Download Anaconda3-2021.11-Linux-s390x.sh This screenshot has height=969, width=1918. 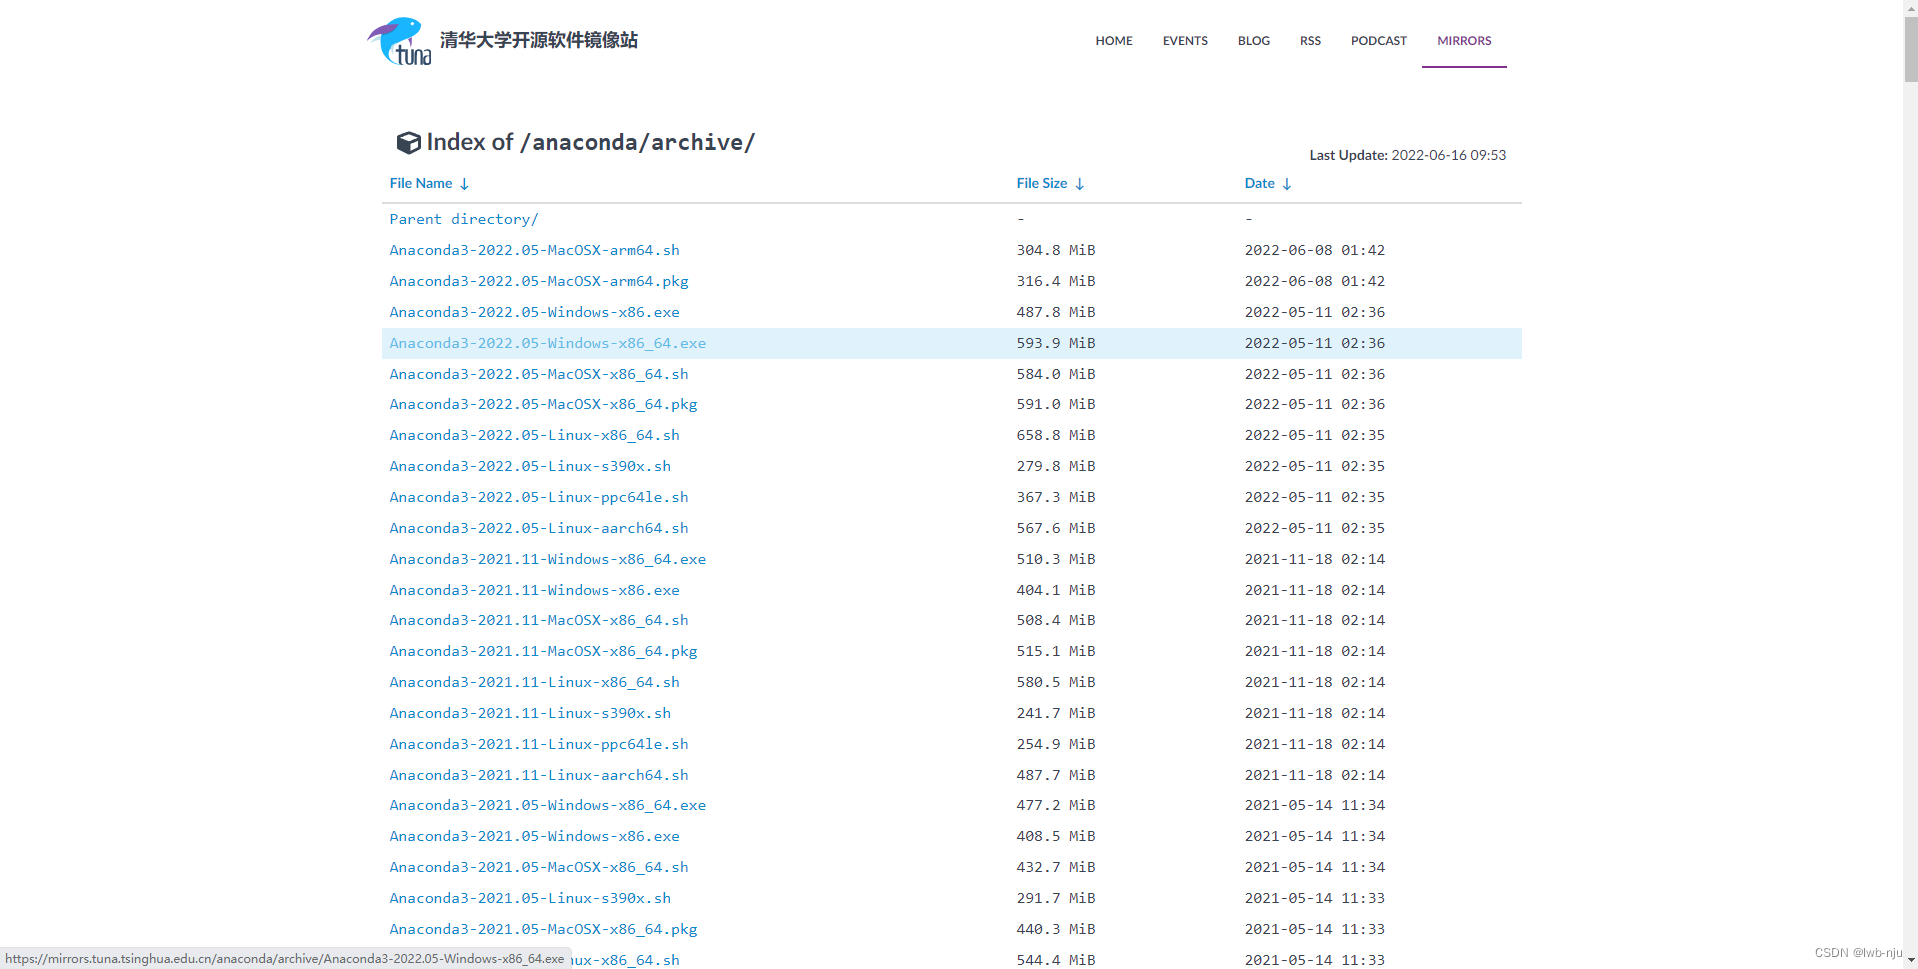[530, 713]
